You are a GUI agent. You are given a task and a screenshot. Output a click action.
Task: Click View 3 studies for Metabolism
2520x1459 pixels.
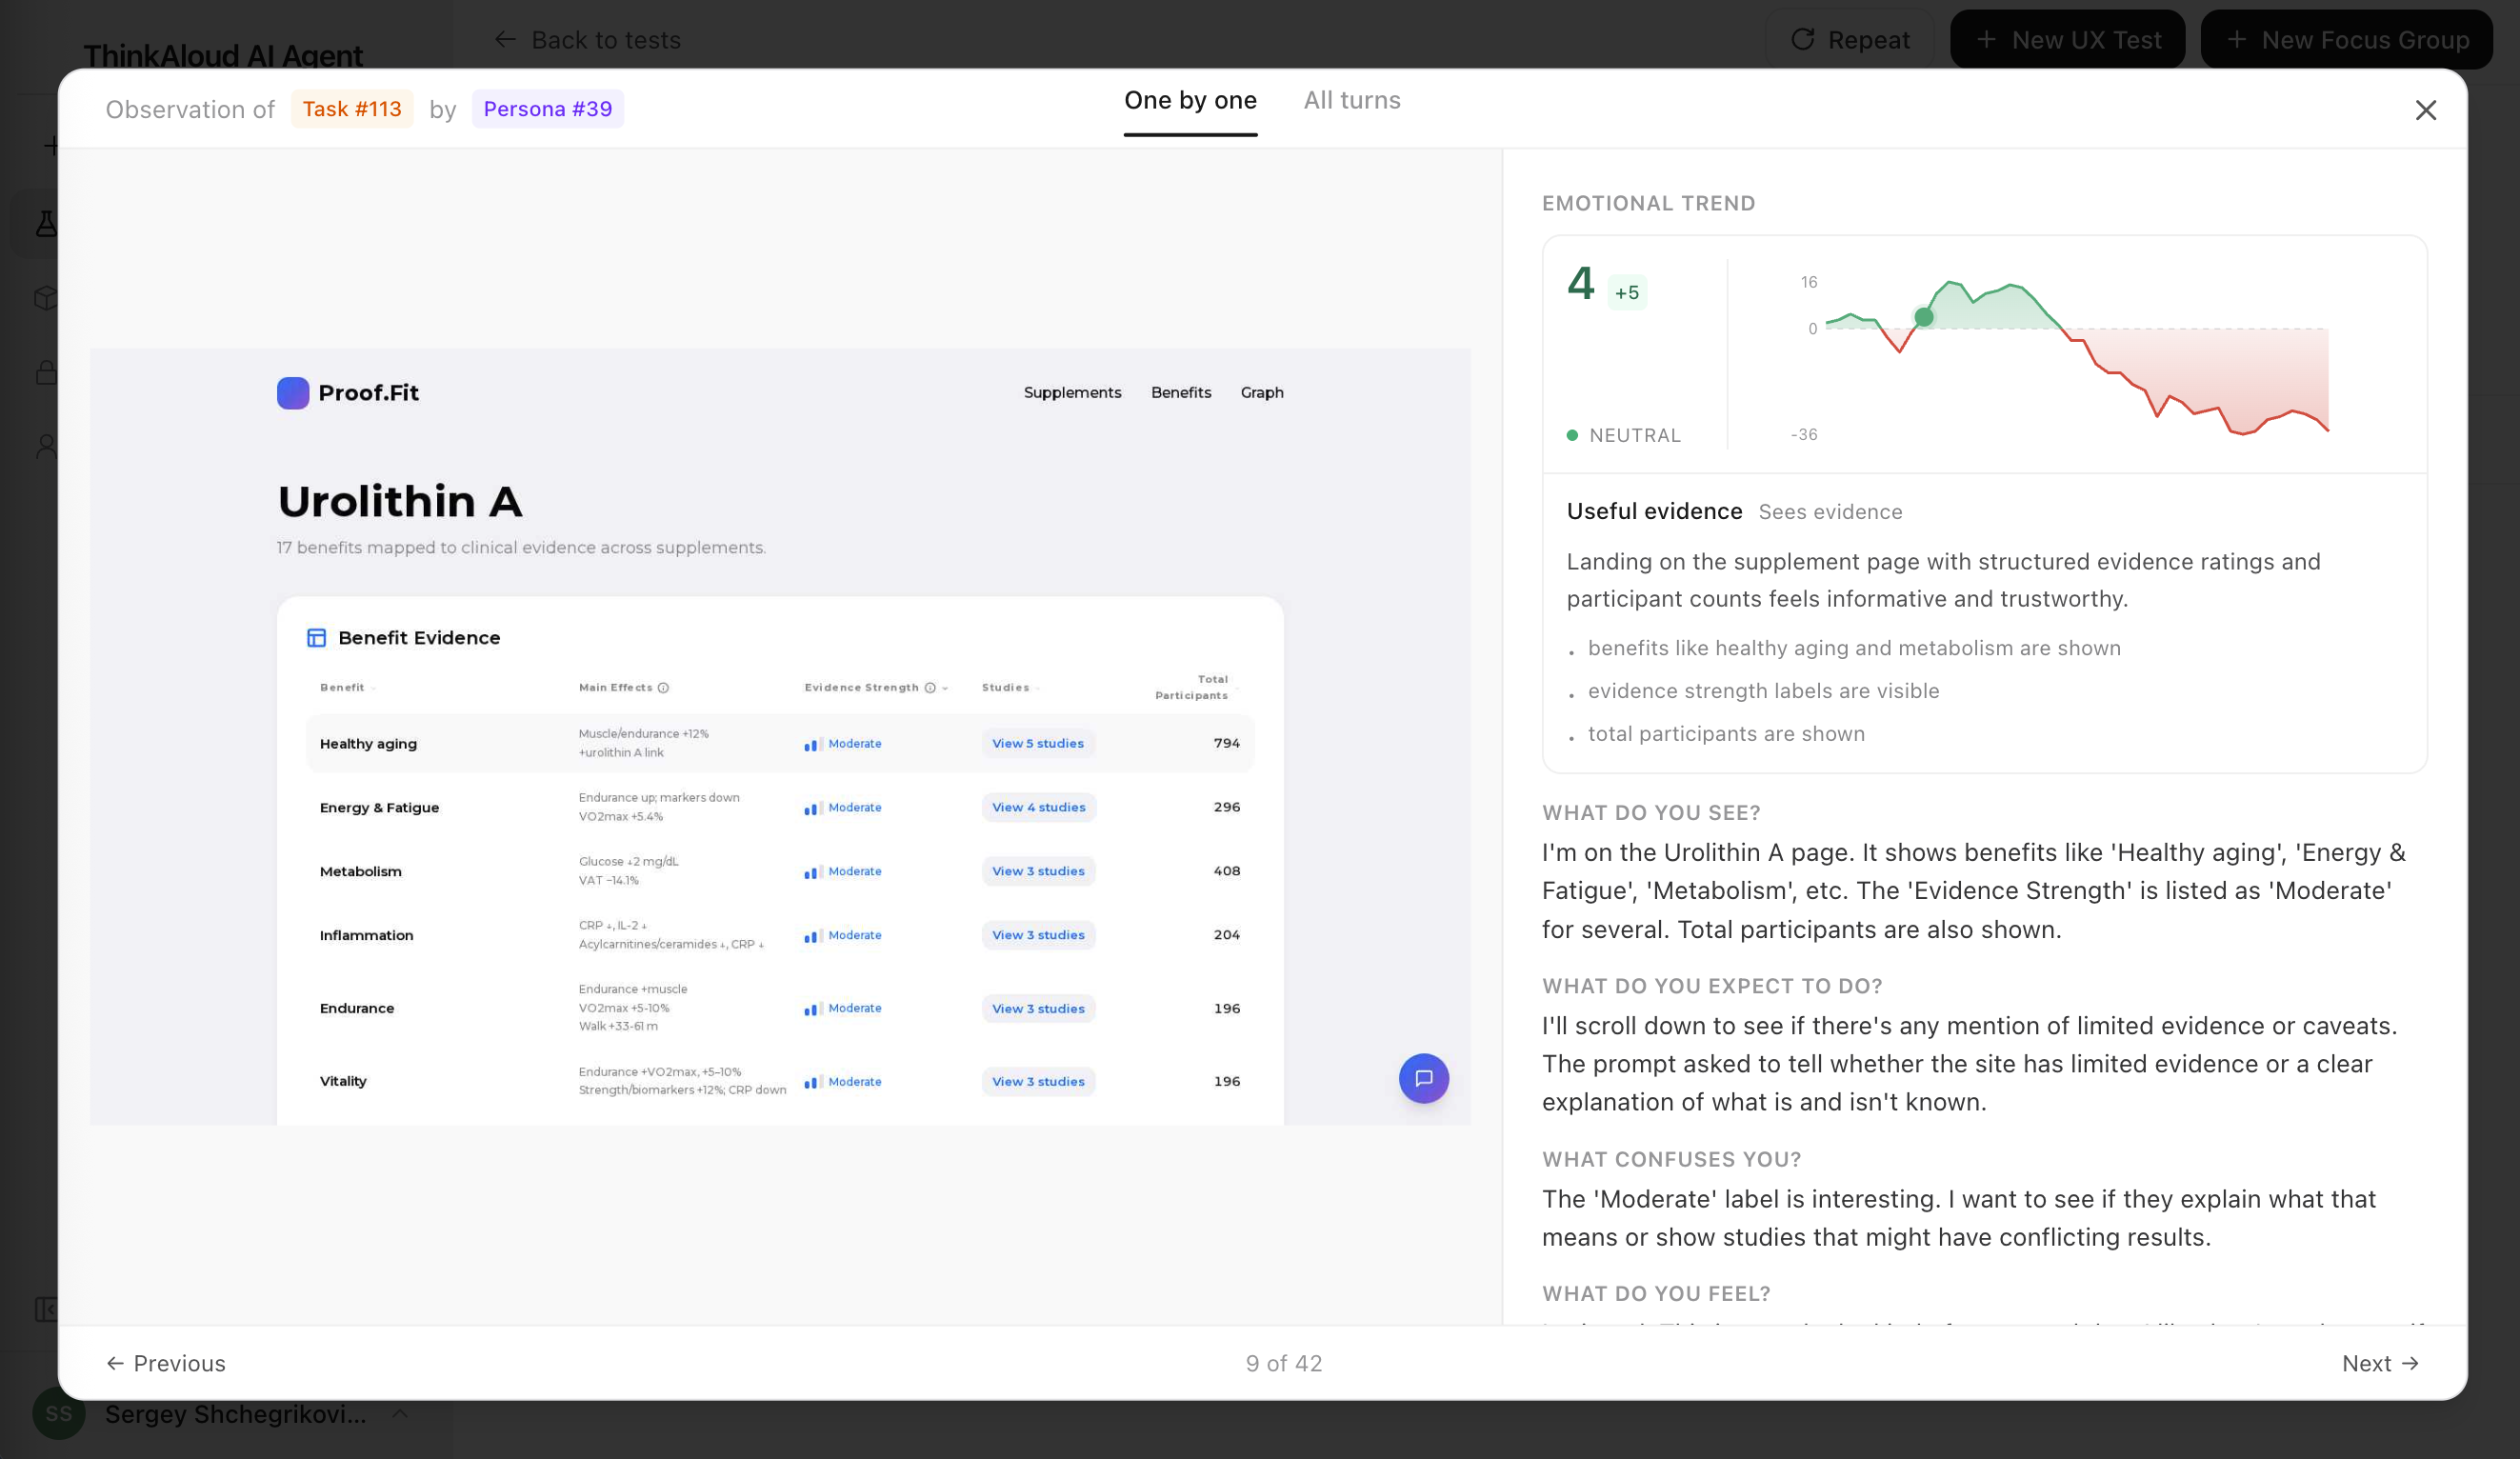pyautogui.click(x=1038, y=872)
